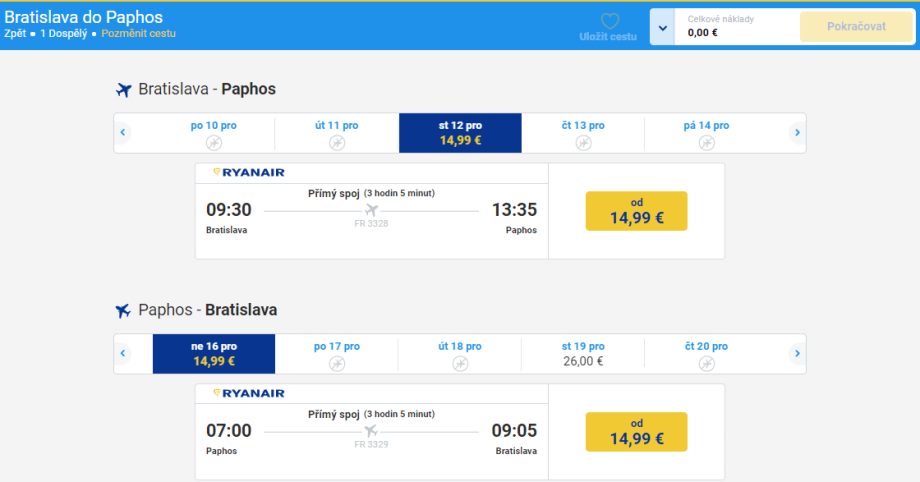Image resolution: width=920 pixels, height=482 pixels.
Task: Choose the čt 13 pro outbound date
Action: click(583, 133)
